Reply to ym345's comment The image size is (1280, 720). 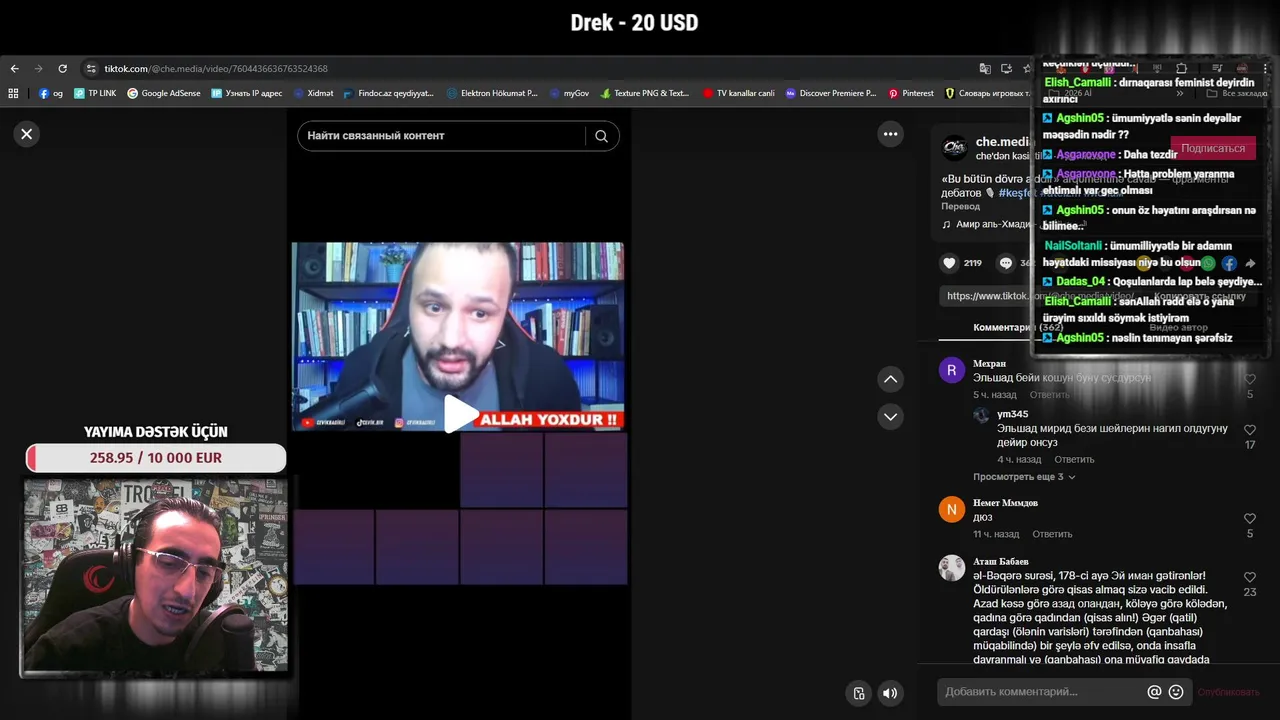coord(1074,459)
